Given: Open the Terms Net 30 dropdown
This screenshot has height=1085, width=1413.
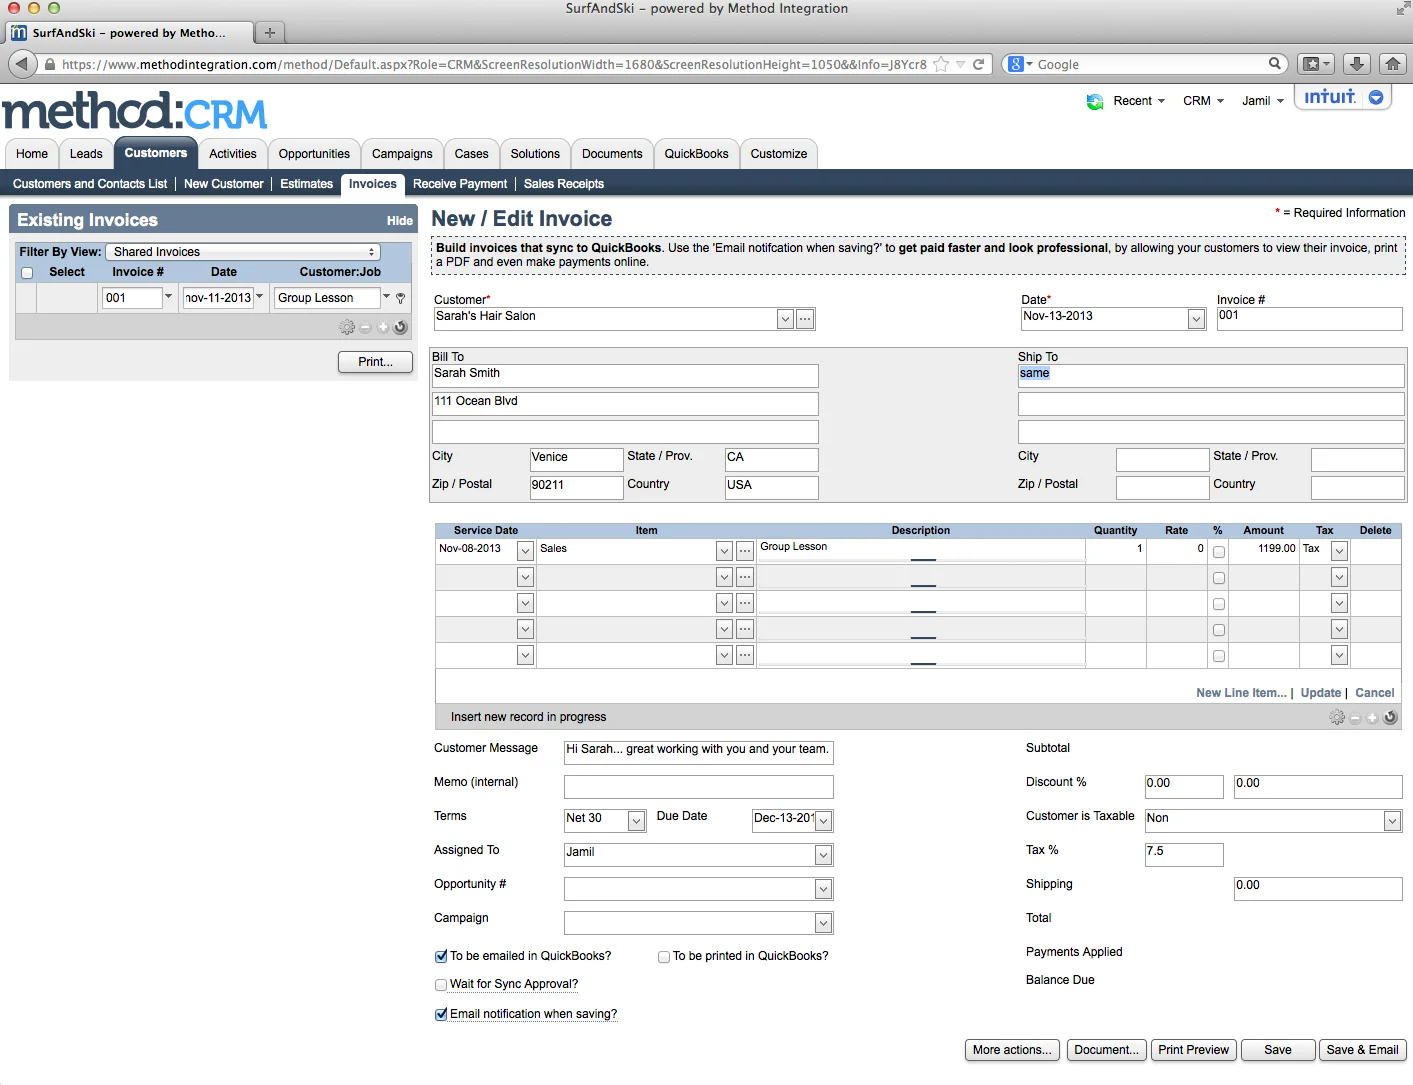Looking at the screenshot, I should pyautogui.click(x=636, y=821).
